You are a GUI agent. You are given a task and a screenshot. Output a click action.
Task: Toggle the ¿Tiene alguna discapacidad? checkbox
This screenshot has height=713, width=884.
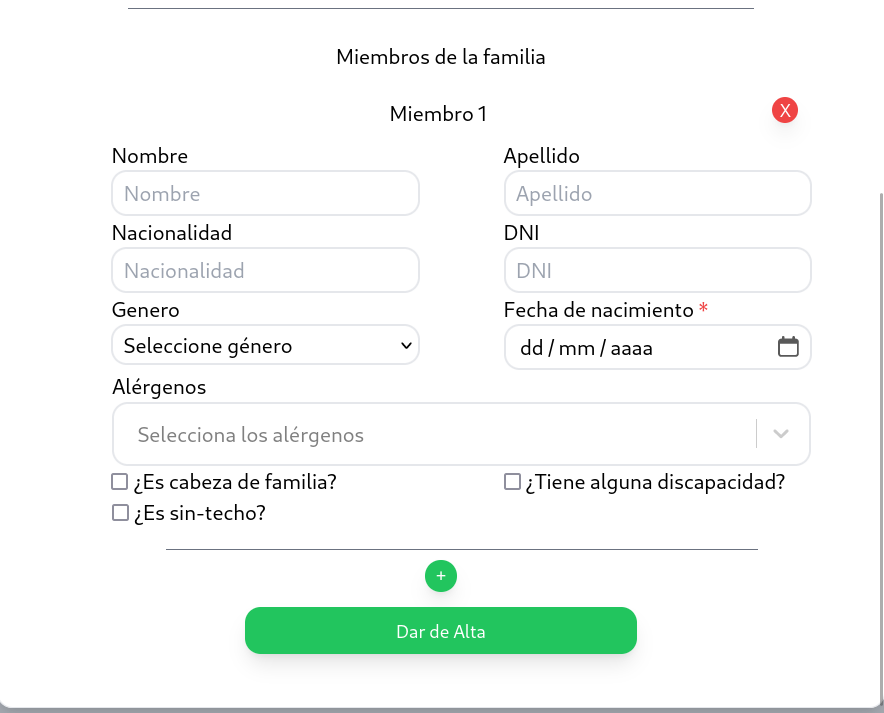[512, 482]
